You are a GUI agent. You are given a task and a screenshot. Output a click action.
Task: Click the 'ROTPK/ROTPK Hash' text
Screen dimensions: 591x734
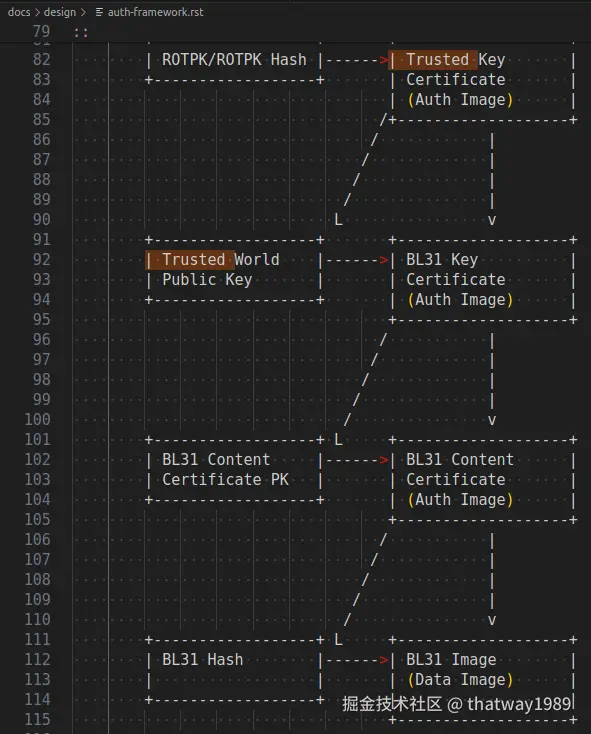(234, 60)
